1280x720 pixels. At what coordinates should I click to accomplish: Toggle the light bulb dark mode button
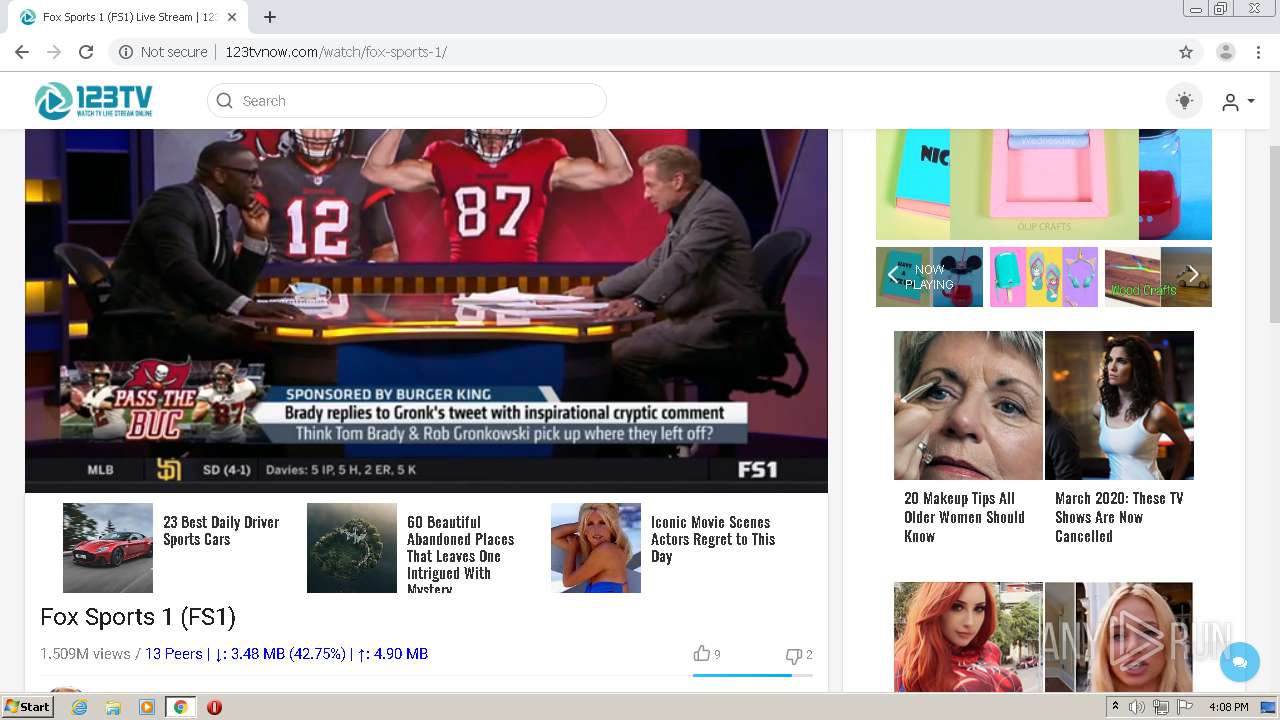coord(1184,101)
